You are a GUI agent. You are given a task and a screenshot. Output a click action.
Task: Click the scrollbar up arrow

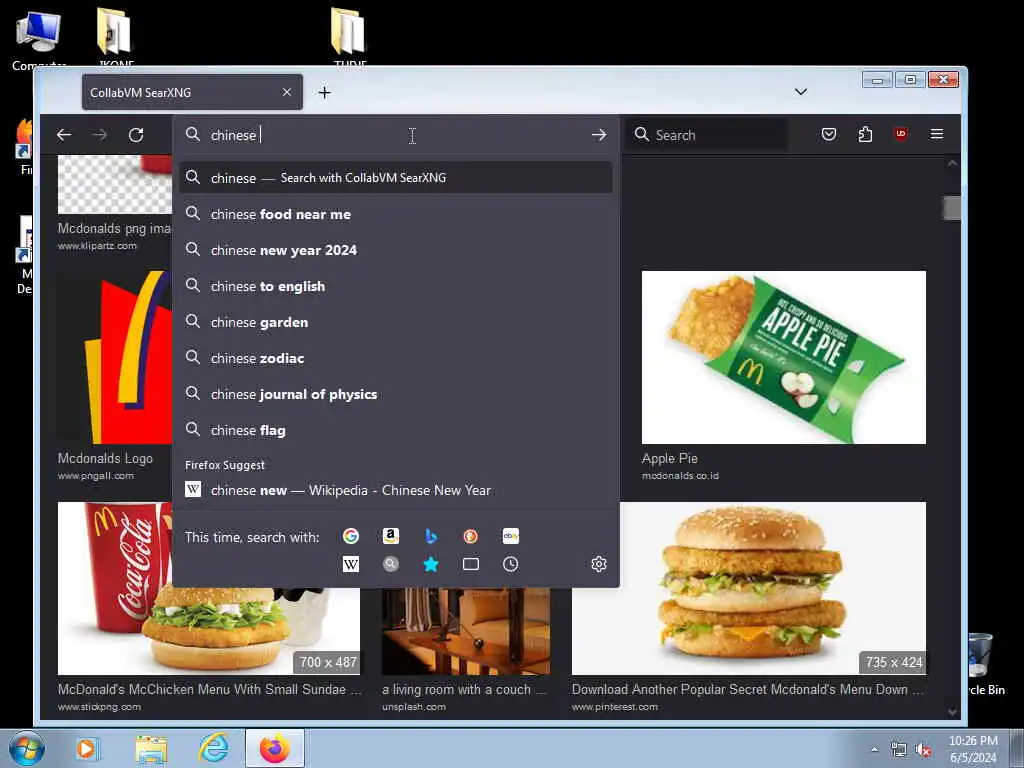[952, 163]
